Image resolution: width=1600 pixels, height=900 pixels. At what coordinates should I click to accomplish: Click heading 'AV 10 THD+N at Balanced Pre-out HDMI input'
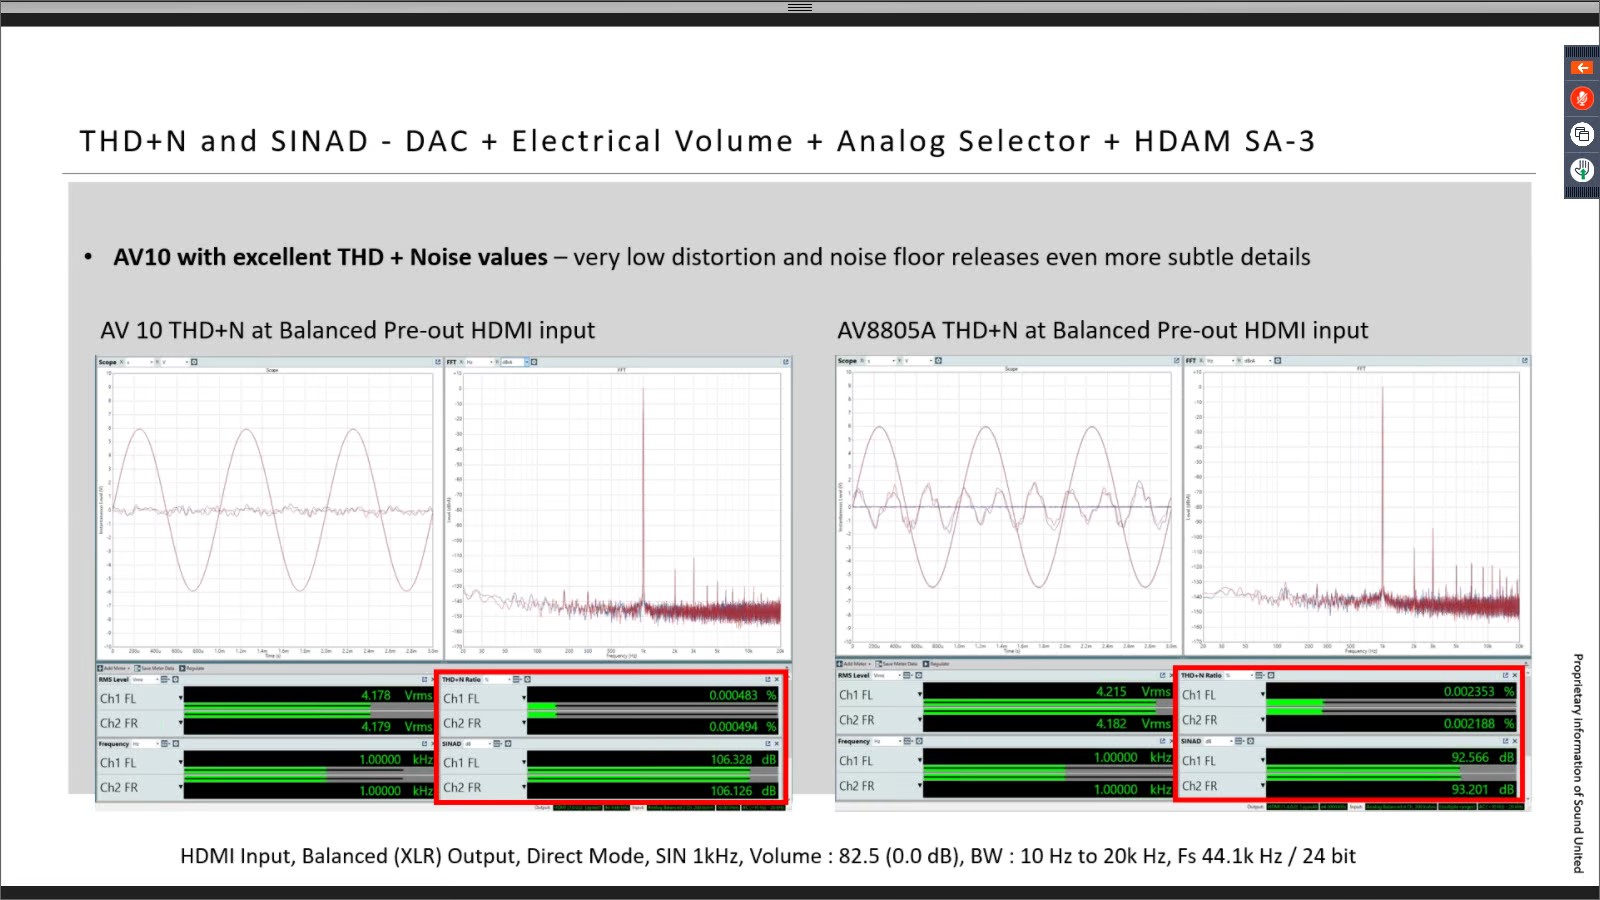[348, 330]
